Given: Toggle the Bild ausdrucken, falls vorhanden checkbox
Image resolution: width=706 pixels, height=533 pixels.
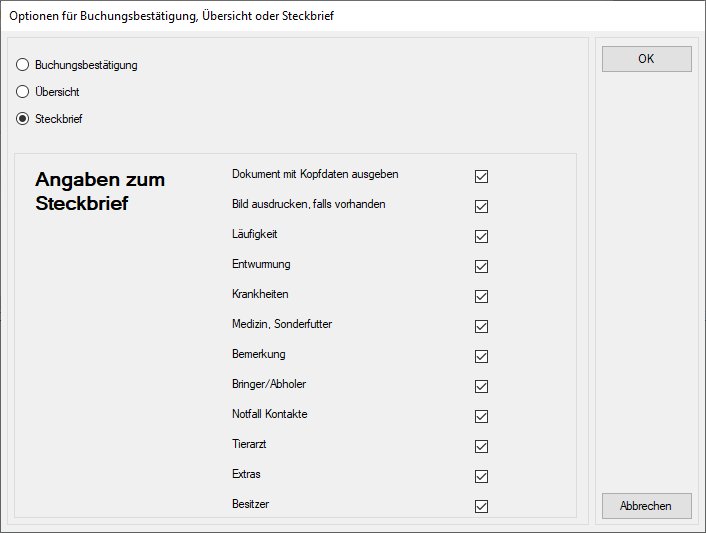Looking at the screenshot, I should coord(481,206).
